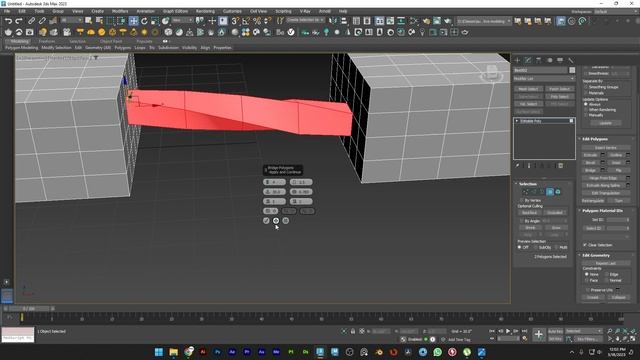Click the Pin Stack icon below the modifier stack
The width and height of the screenshot is (640, 360).
click(518, 166)
